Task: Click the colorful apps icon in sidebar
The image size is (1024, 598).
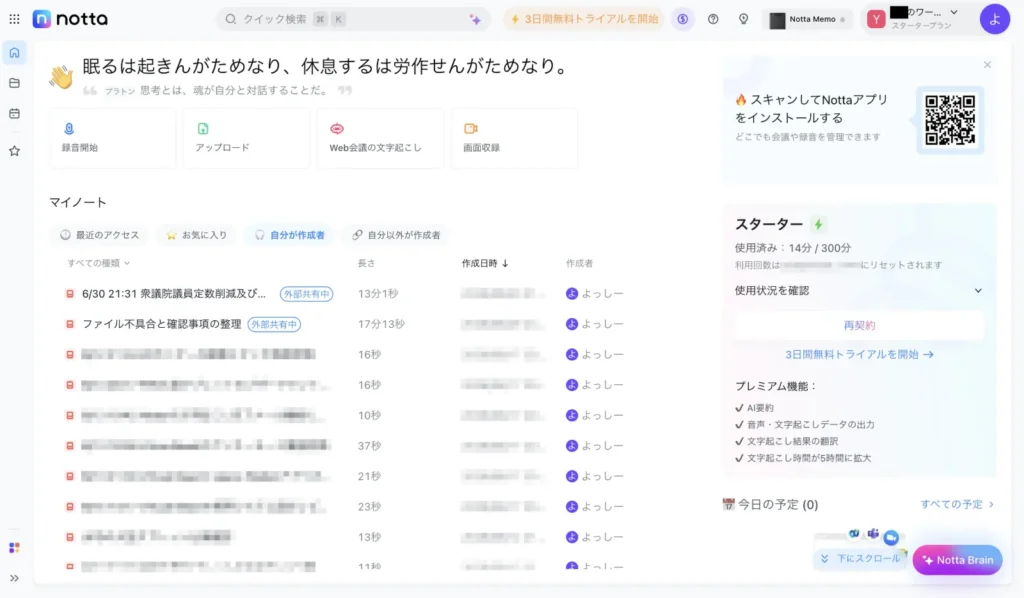Action: coord(14,548)
